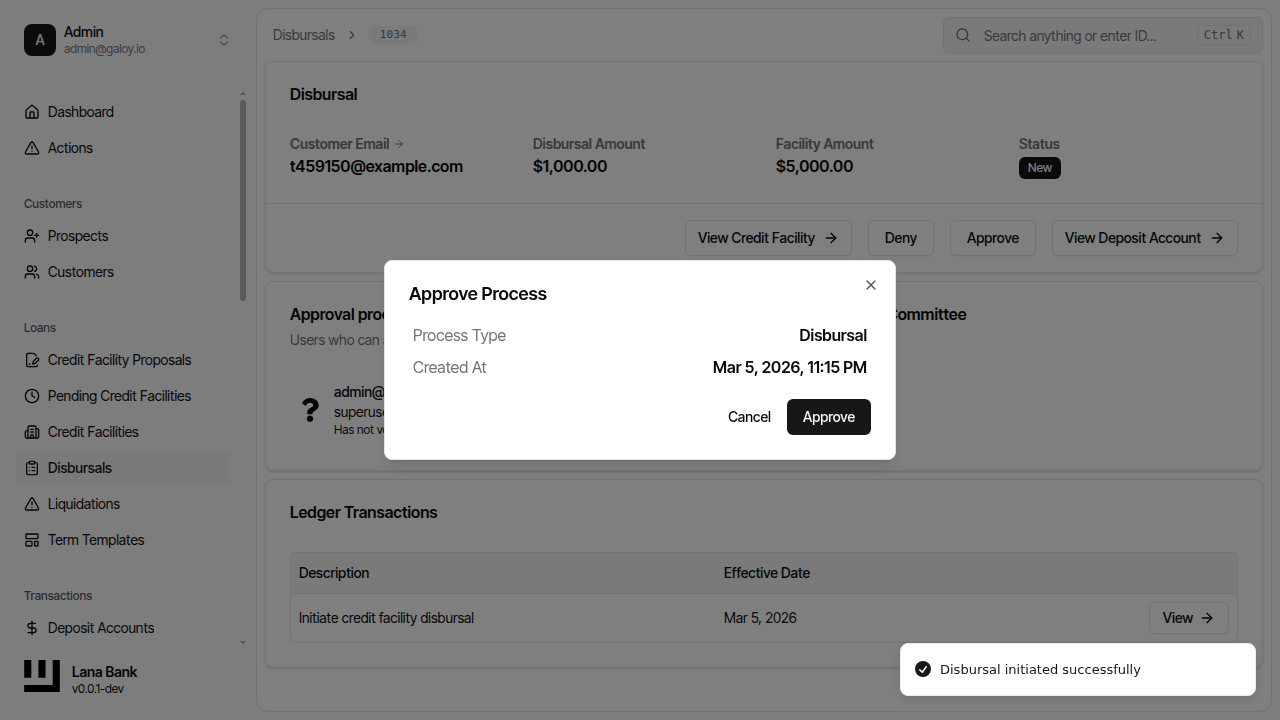Go to Disbursals breadcrumb link
This screenshot has height=720, width=1280.
point(304,35)
